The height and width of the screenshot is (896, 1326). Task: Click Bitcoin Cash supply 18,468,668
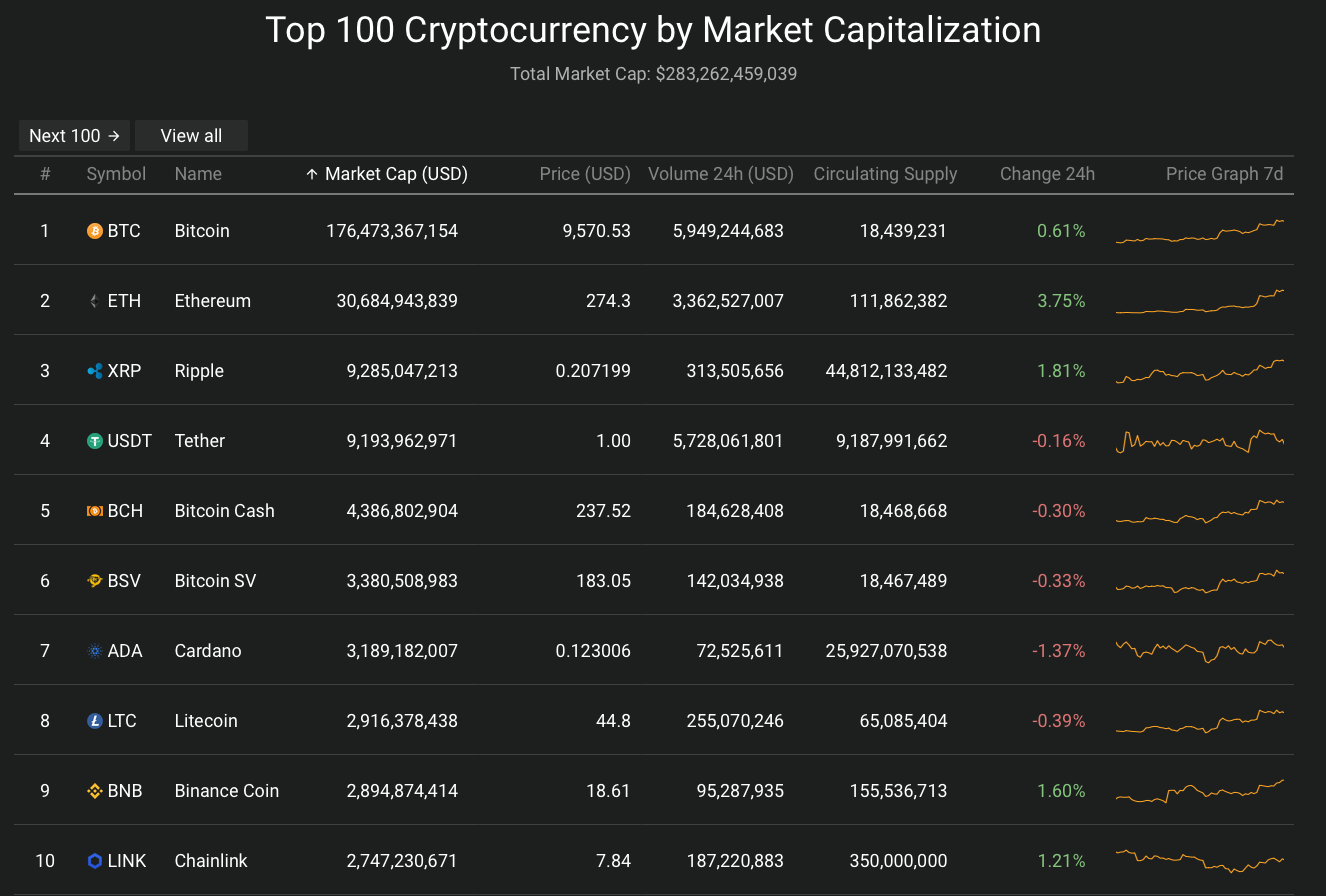click(x=903, y=511)
